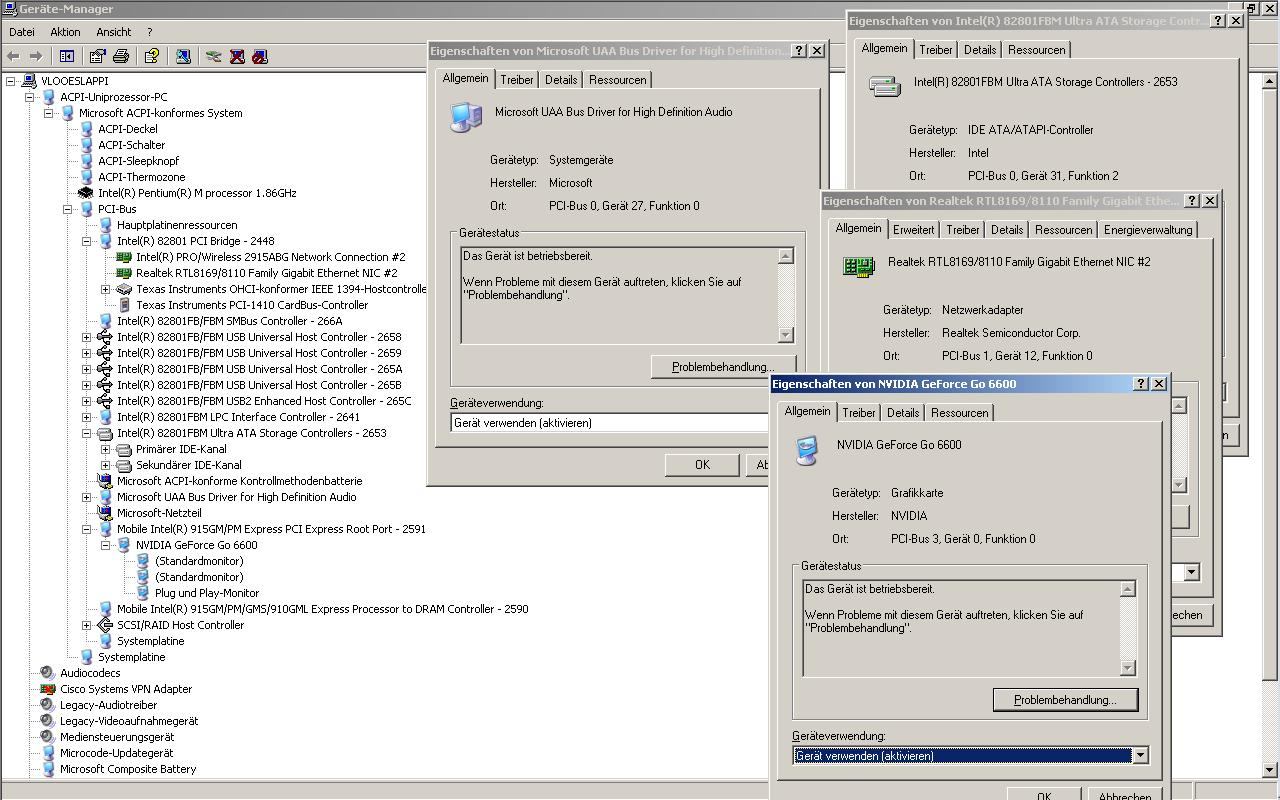
Task: Click the Back arrow in the toolbar
Action: click(13, 57)
